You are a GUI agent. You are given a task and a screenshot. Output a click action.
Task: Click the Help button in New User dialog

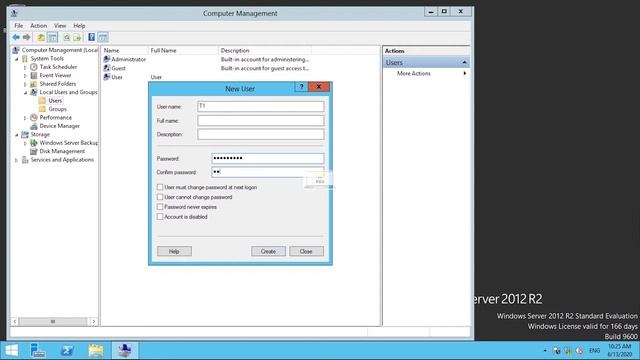174,251
